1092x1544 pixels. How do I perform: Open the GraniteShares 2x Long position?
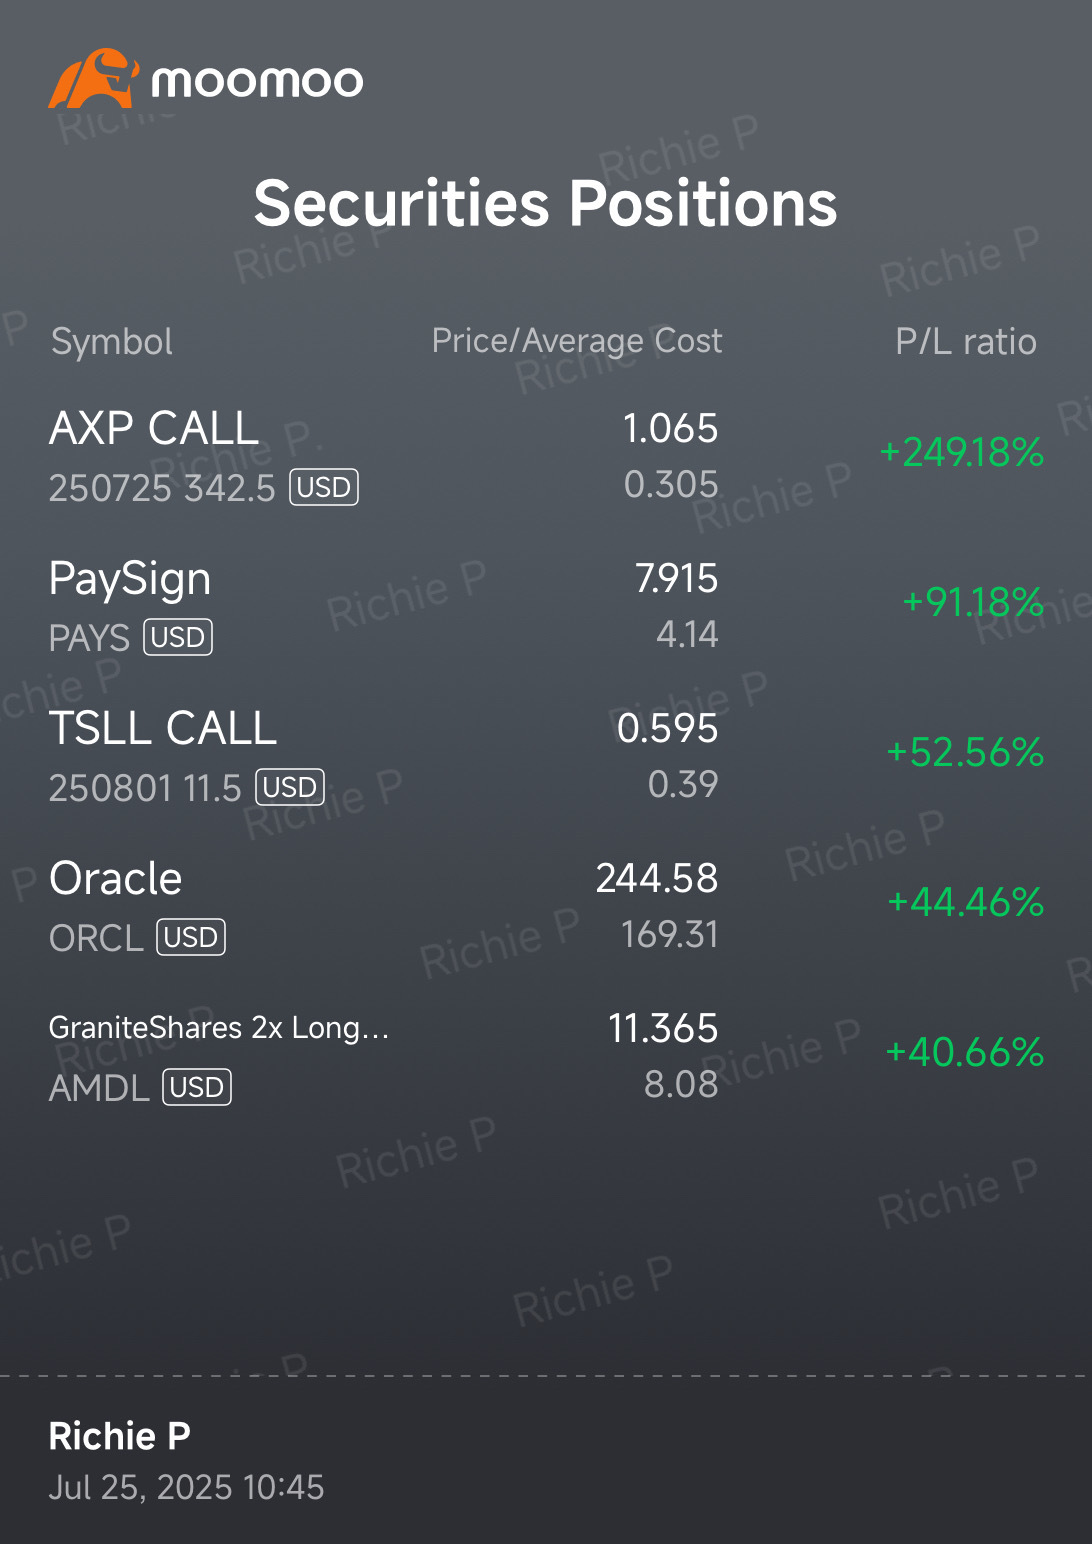546,1057
